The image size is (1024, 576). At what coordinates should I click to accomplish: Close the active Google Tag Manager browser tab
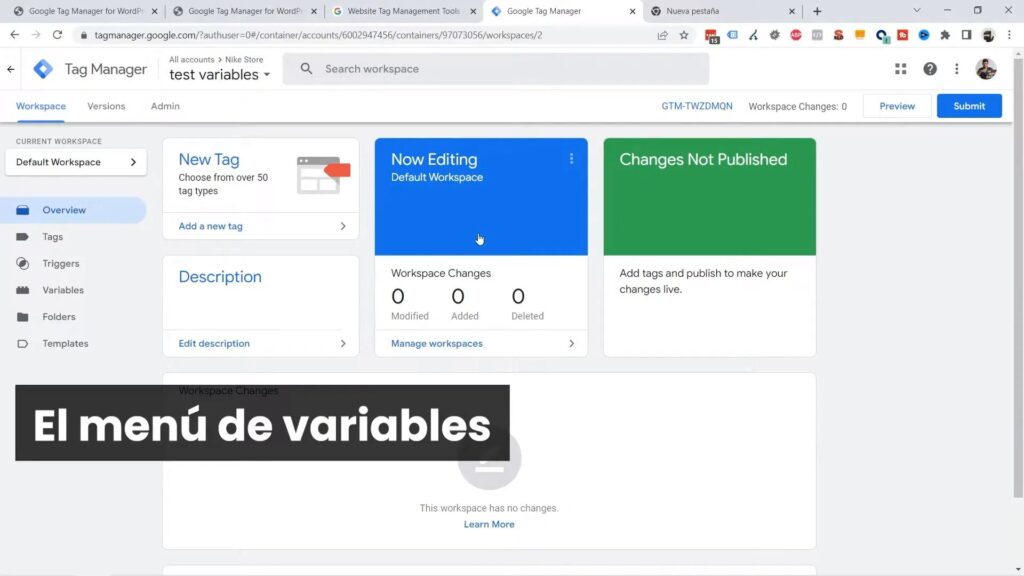pyautogui.click(x=632, y=11)
